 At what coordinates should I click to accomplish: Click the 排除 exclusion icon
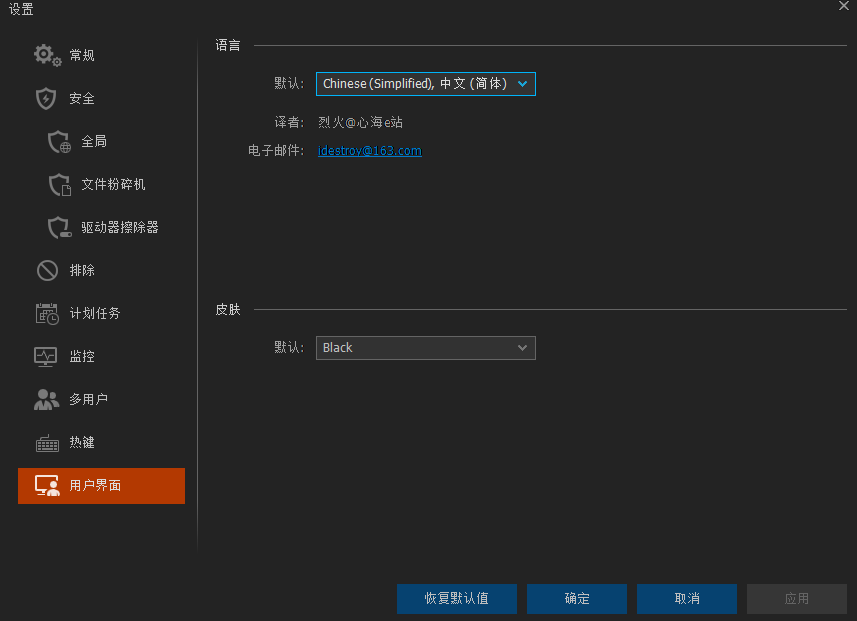point(46,270)
